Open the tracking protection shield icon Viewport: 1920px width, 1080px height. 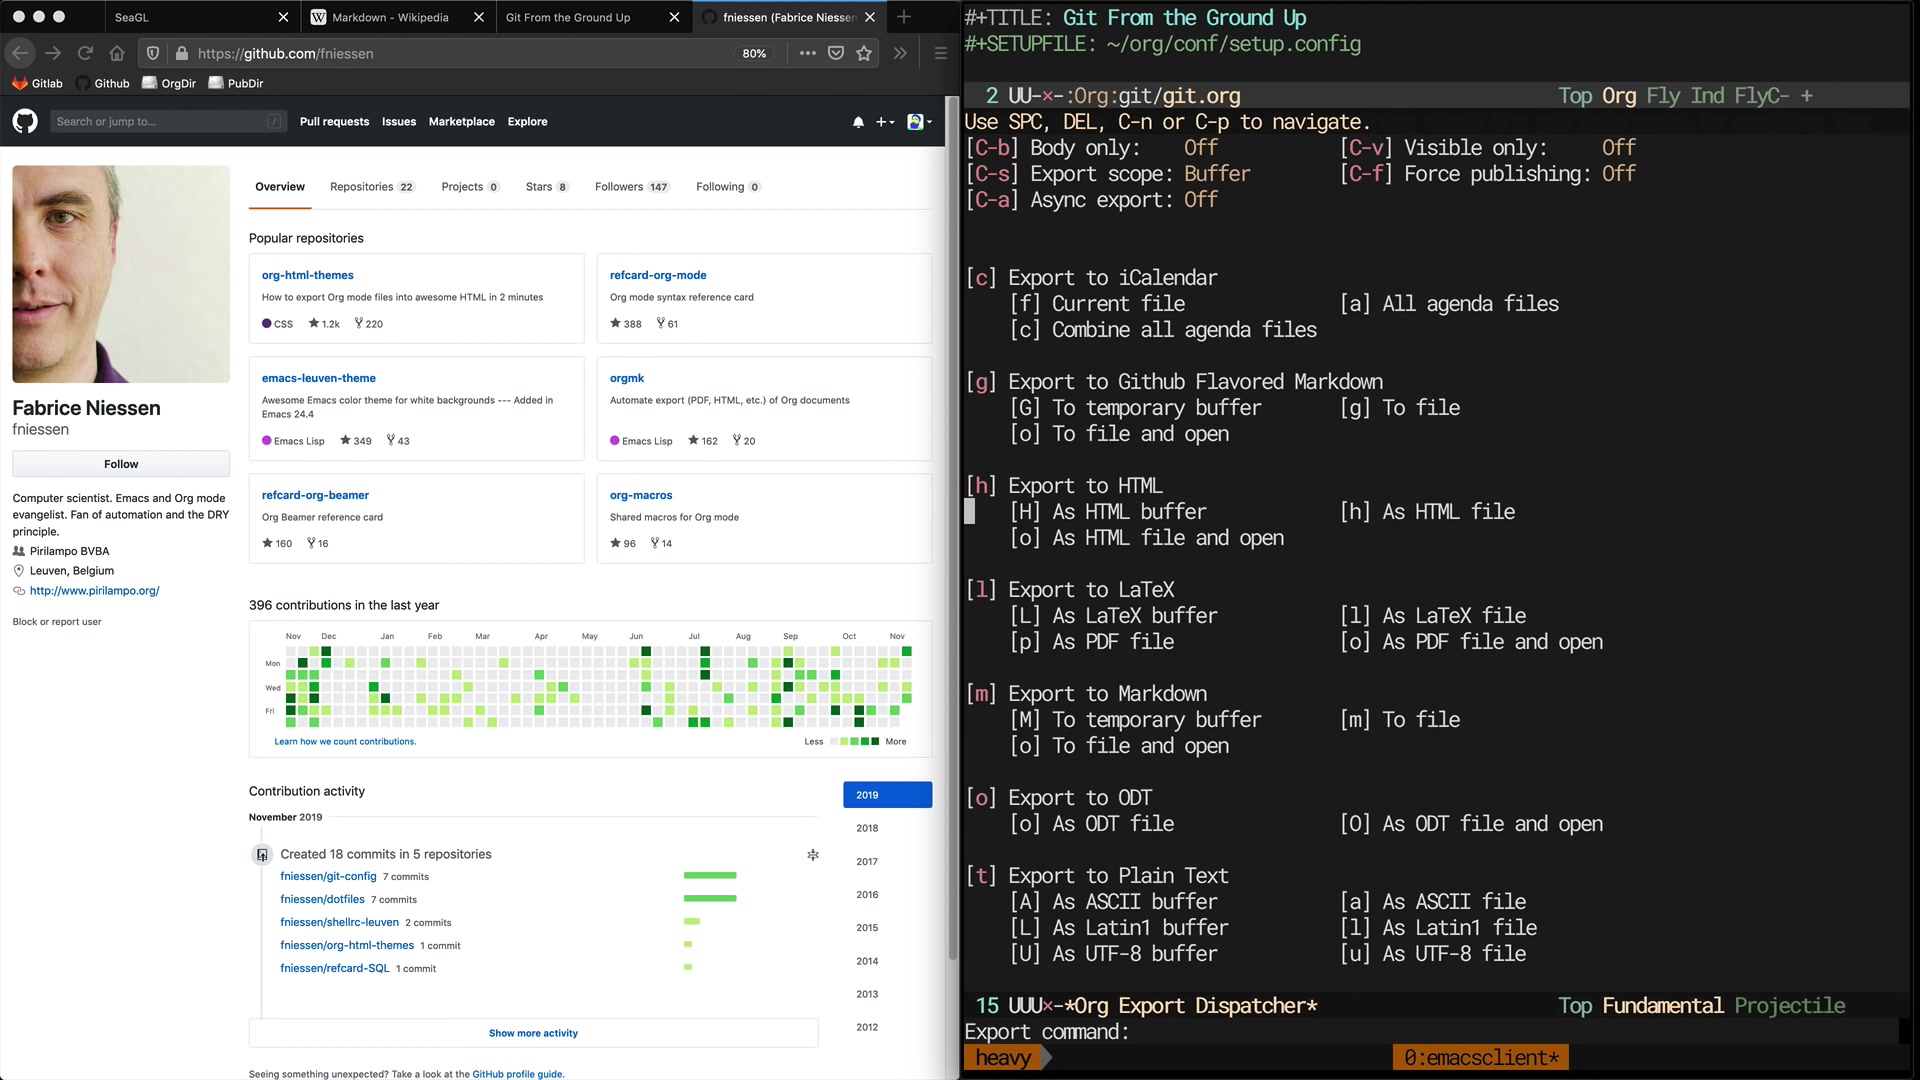click(152, 53)
